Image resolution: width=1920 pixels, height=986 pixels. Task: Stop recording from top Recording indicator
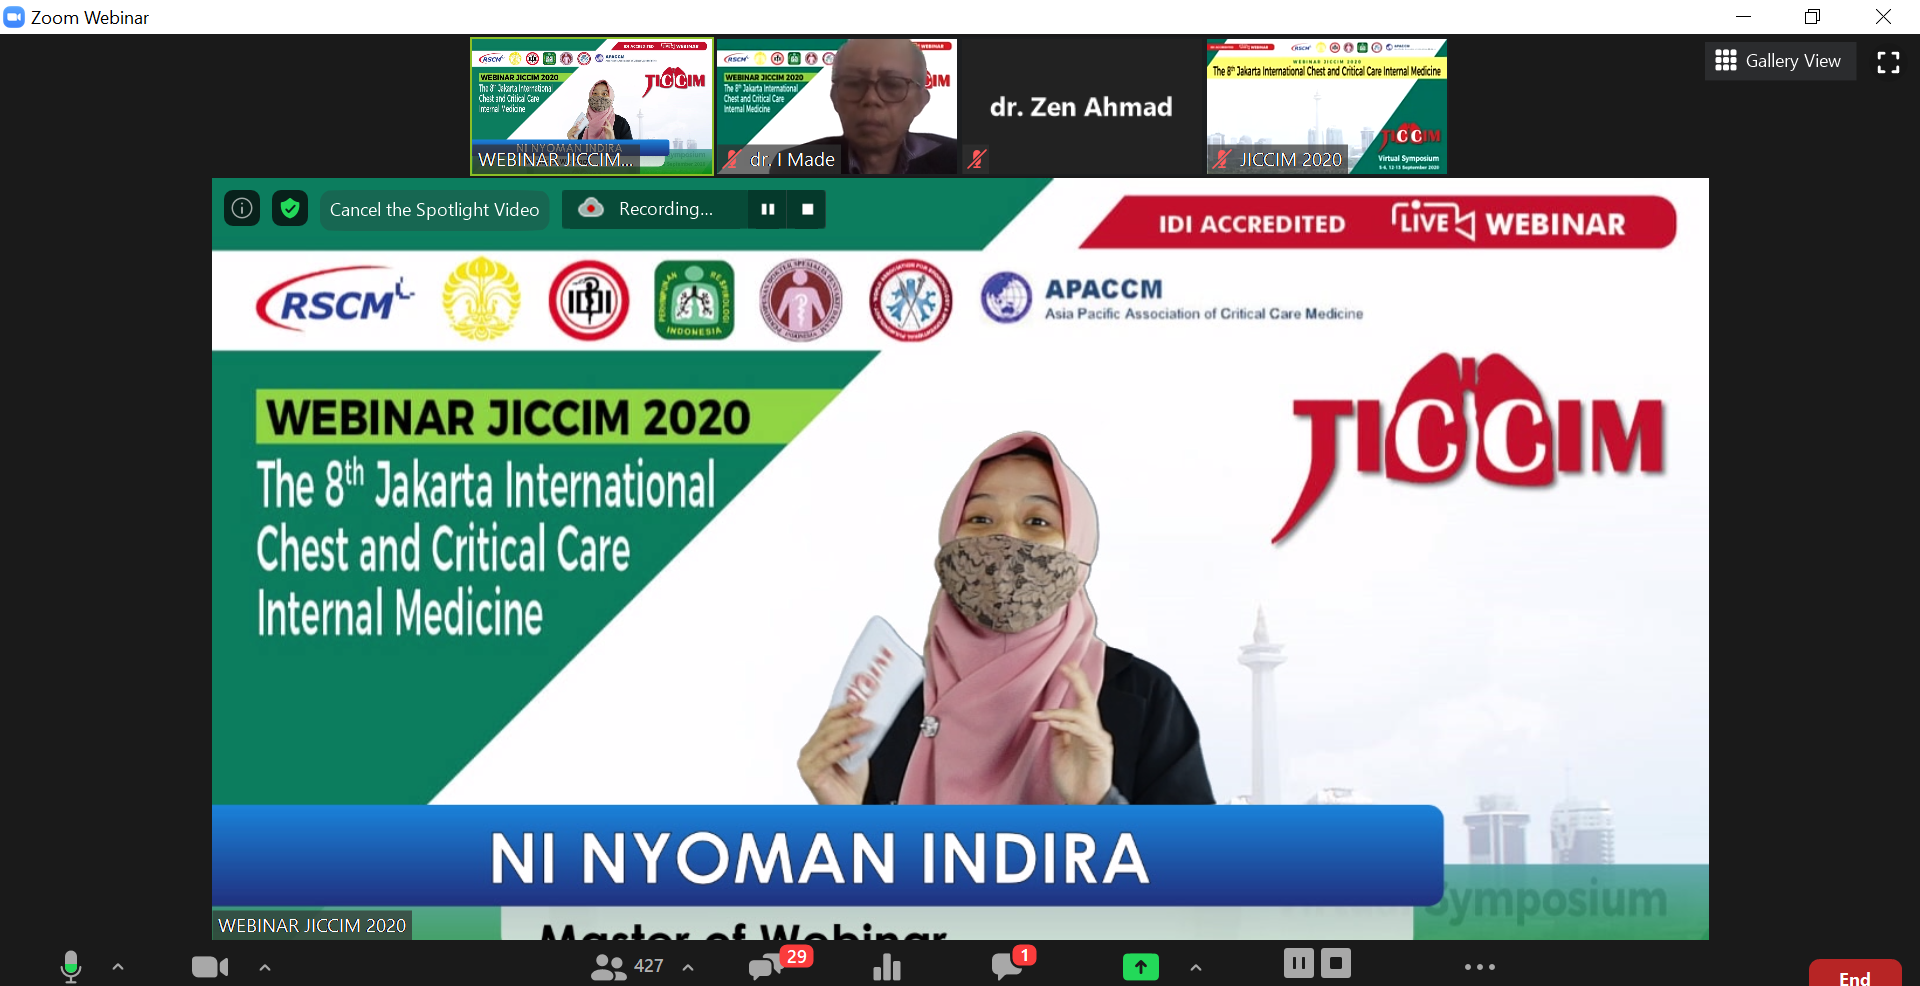point(807,209)
